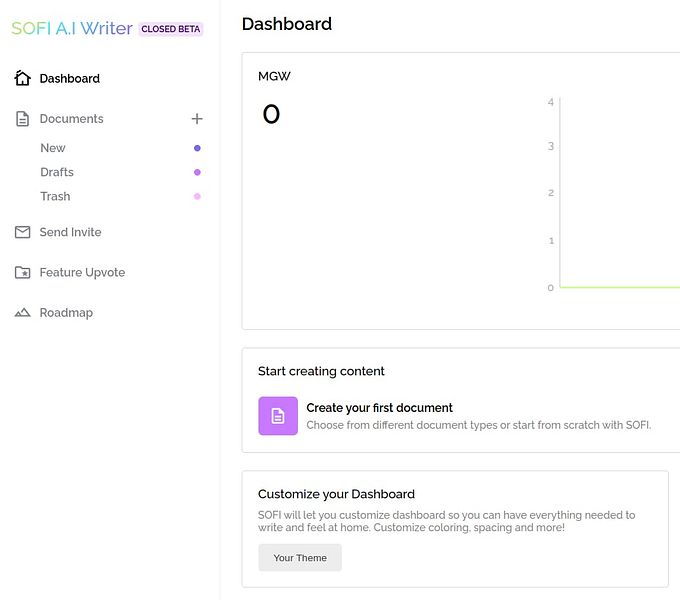View the Roadmap page
Image resolution: width=680 pixels, height=600 pixels.
tap(66, 313)
